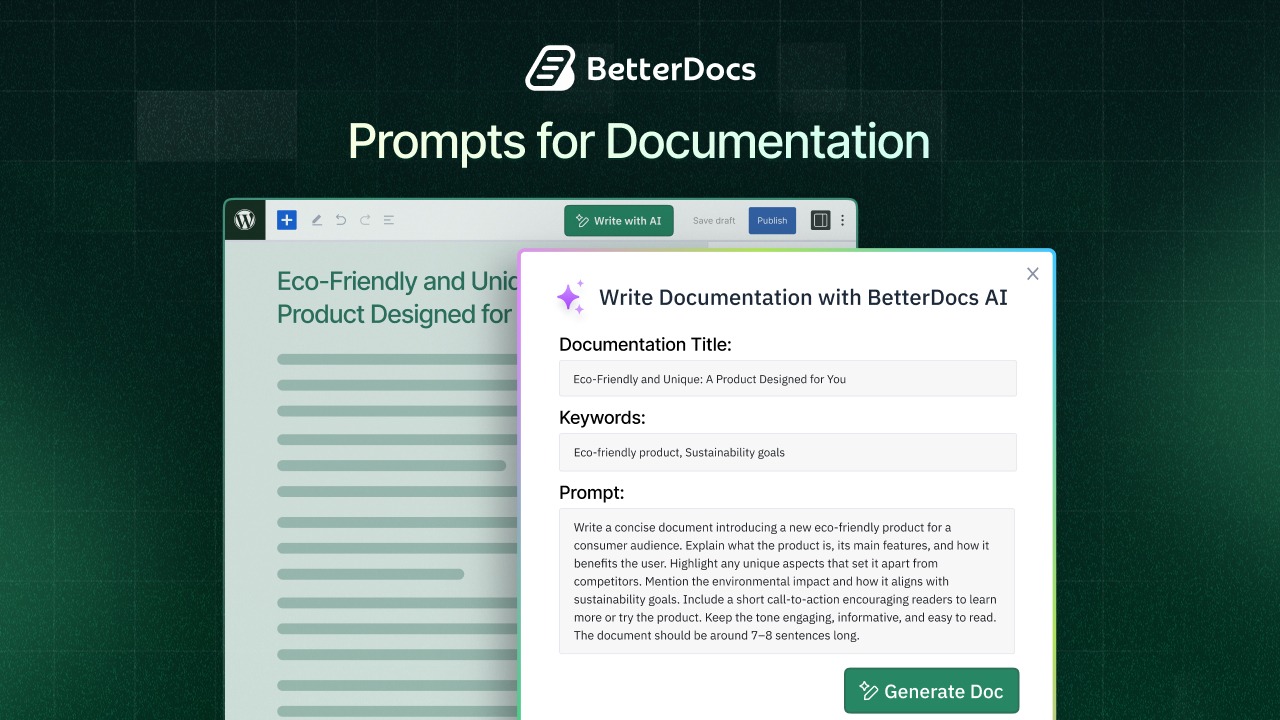Click the BetterDocs AI sparkle icon in the dialog
Image resolution: width=1280 pixels, height=720 pixels.
point(570,297)
